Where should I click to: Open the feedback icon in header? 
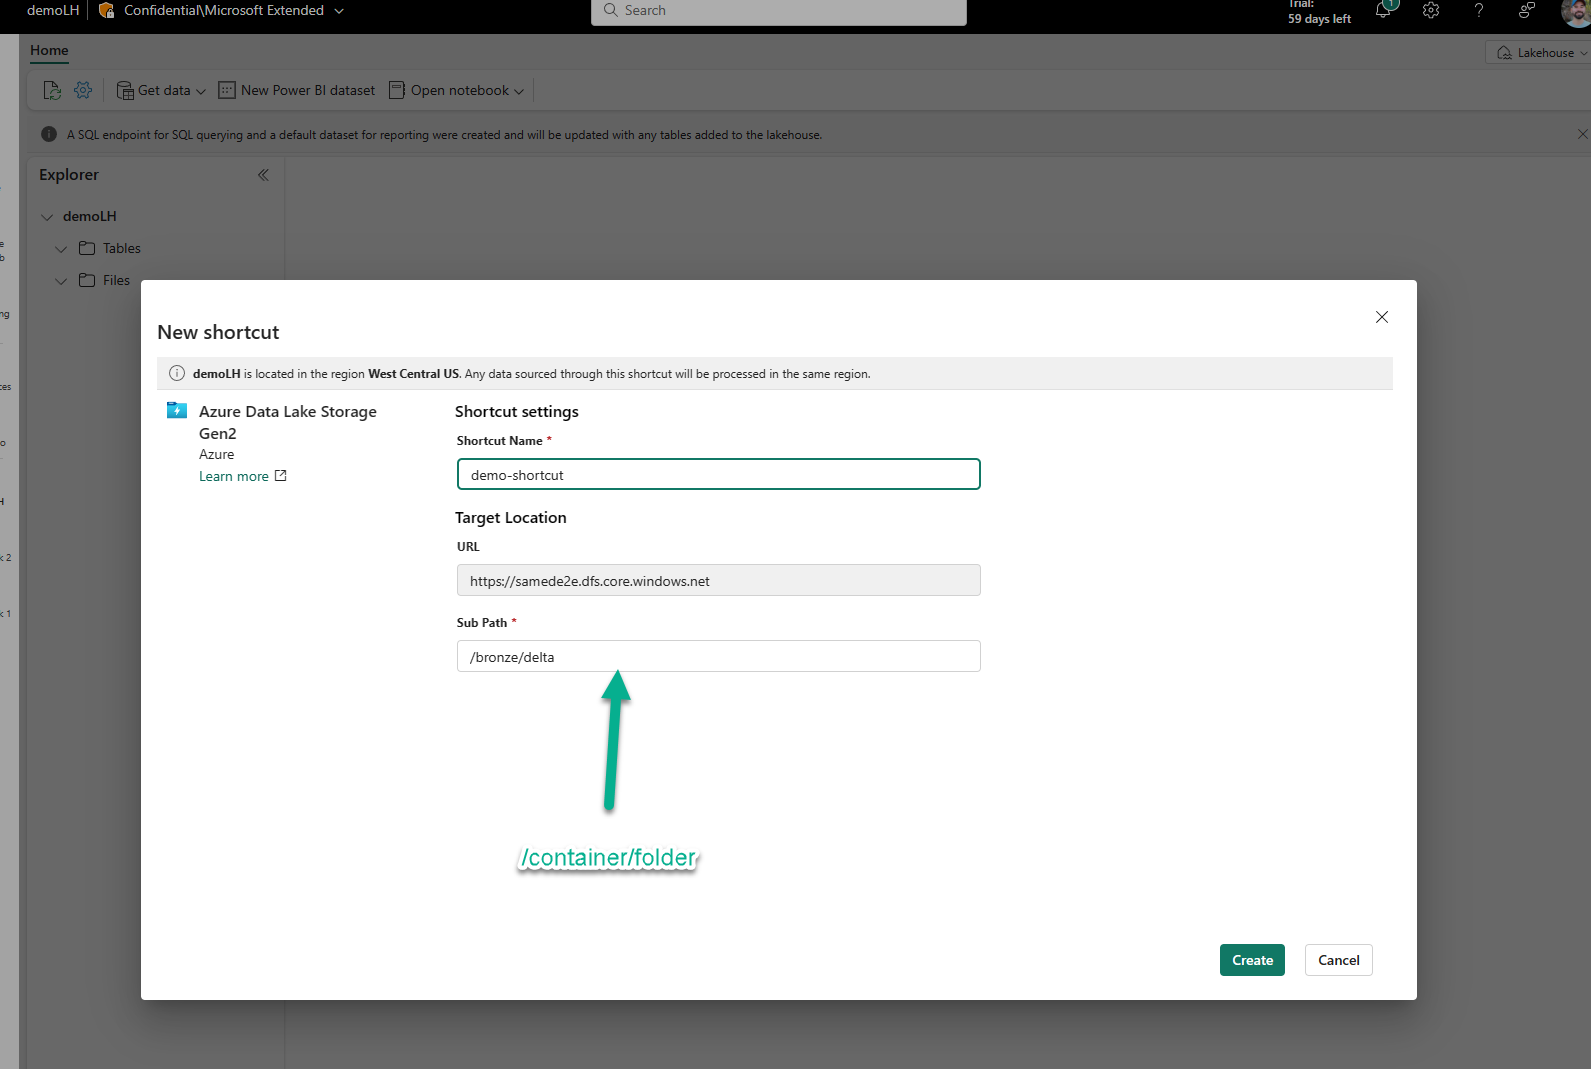coord(1526,10)
